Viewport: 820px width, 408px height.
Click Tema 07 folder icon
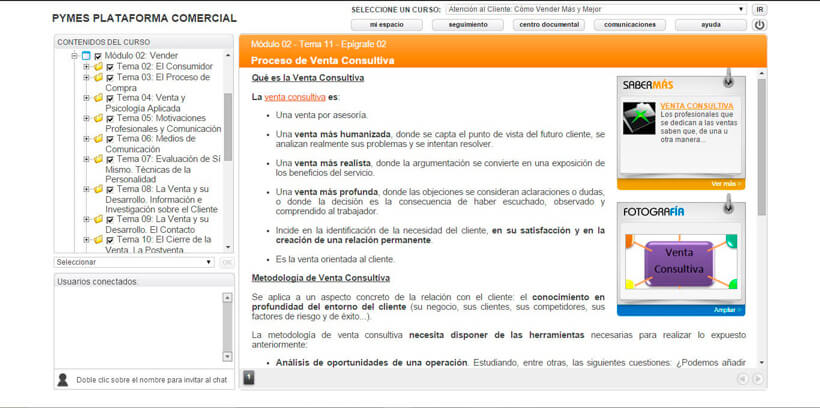tap(98, 159)
